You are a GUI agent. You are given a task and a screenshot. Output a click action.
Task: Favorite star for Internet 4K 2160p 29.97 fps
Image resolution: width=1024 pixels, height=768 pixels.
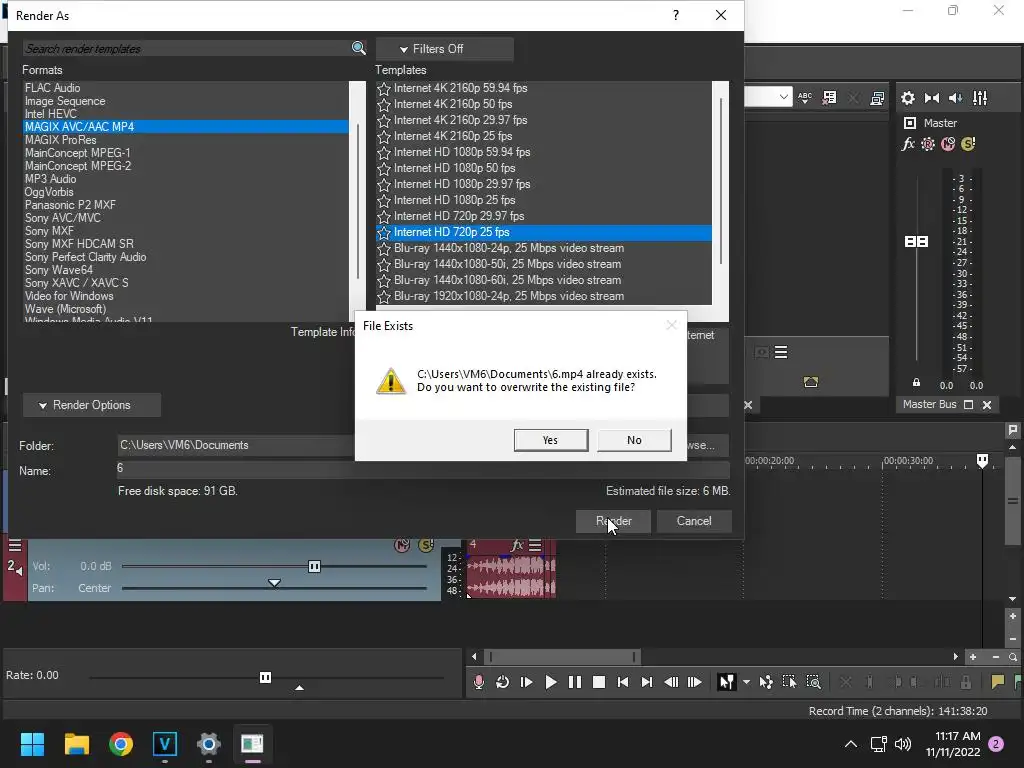pyautogui.click(x=384, y=120)
